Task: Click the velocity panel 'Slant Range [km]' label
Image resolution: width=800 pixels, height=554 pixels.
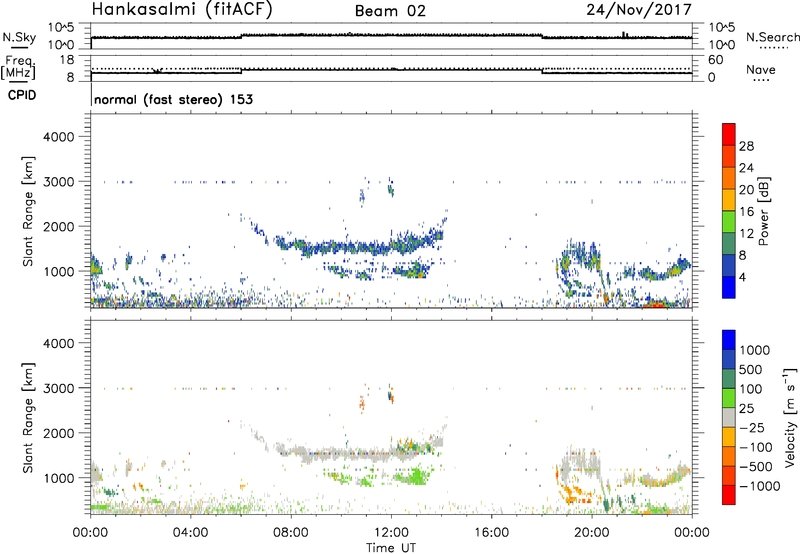Action: pyautogui.click(x=28, y=417)
